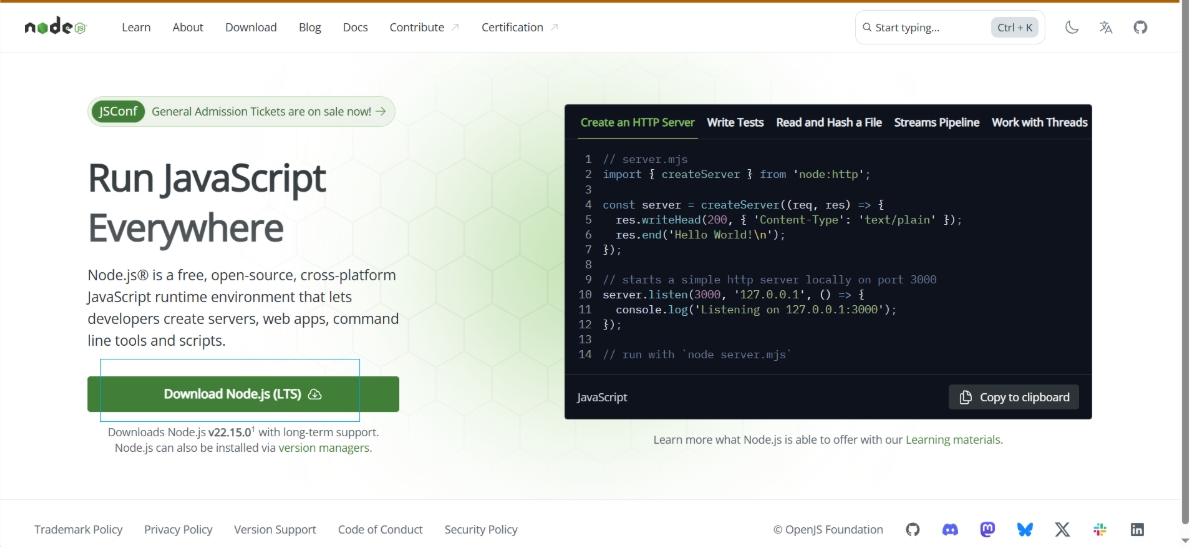Select the Create an HTTP Server tab
The width and height of the screenshot is (1190, 547).
point(638,122)
